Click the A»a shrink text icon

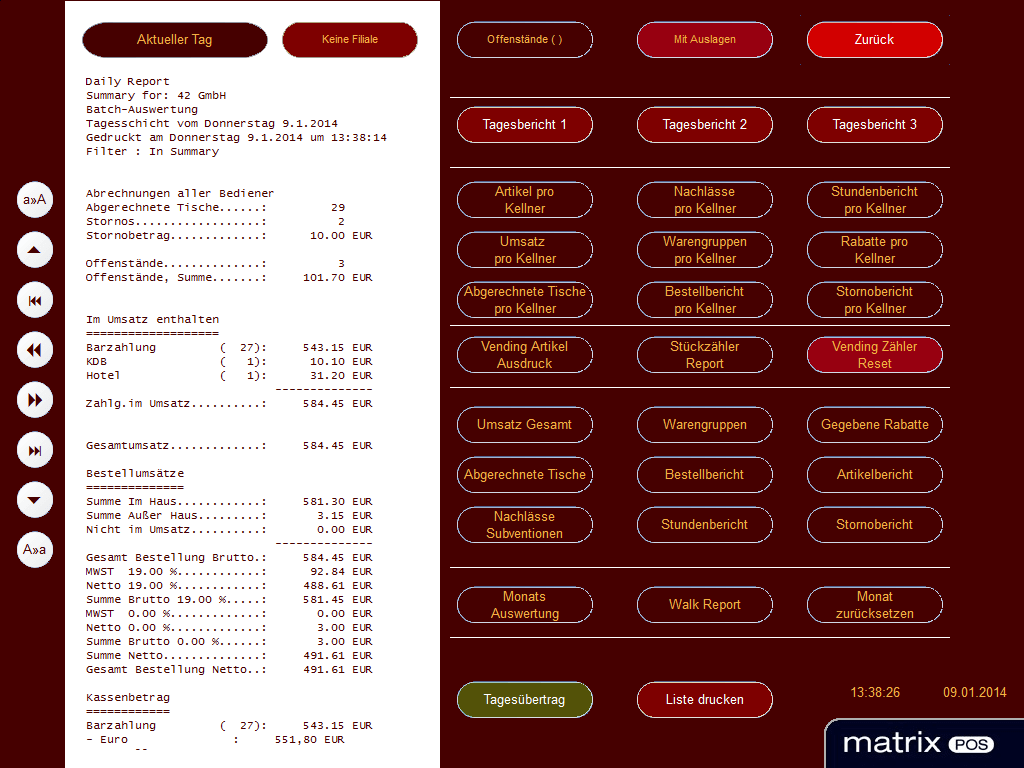pyautogui.click(x=35, y=549)
